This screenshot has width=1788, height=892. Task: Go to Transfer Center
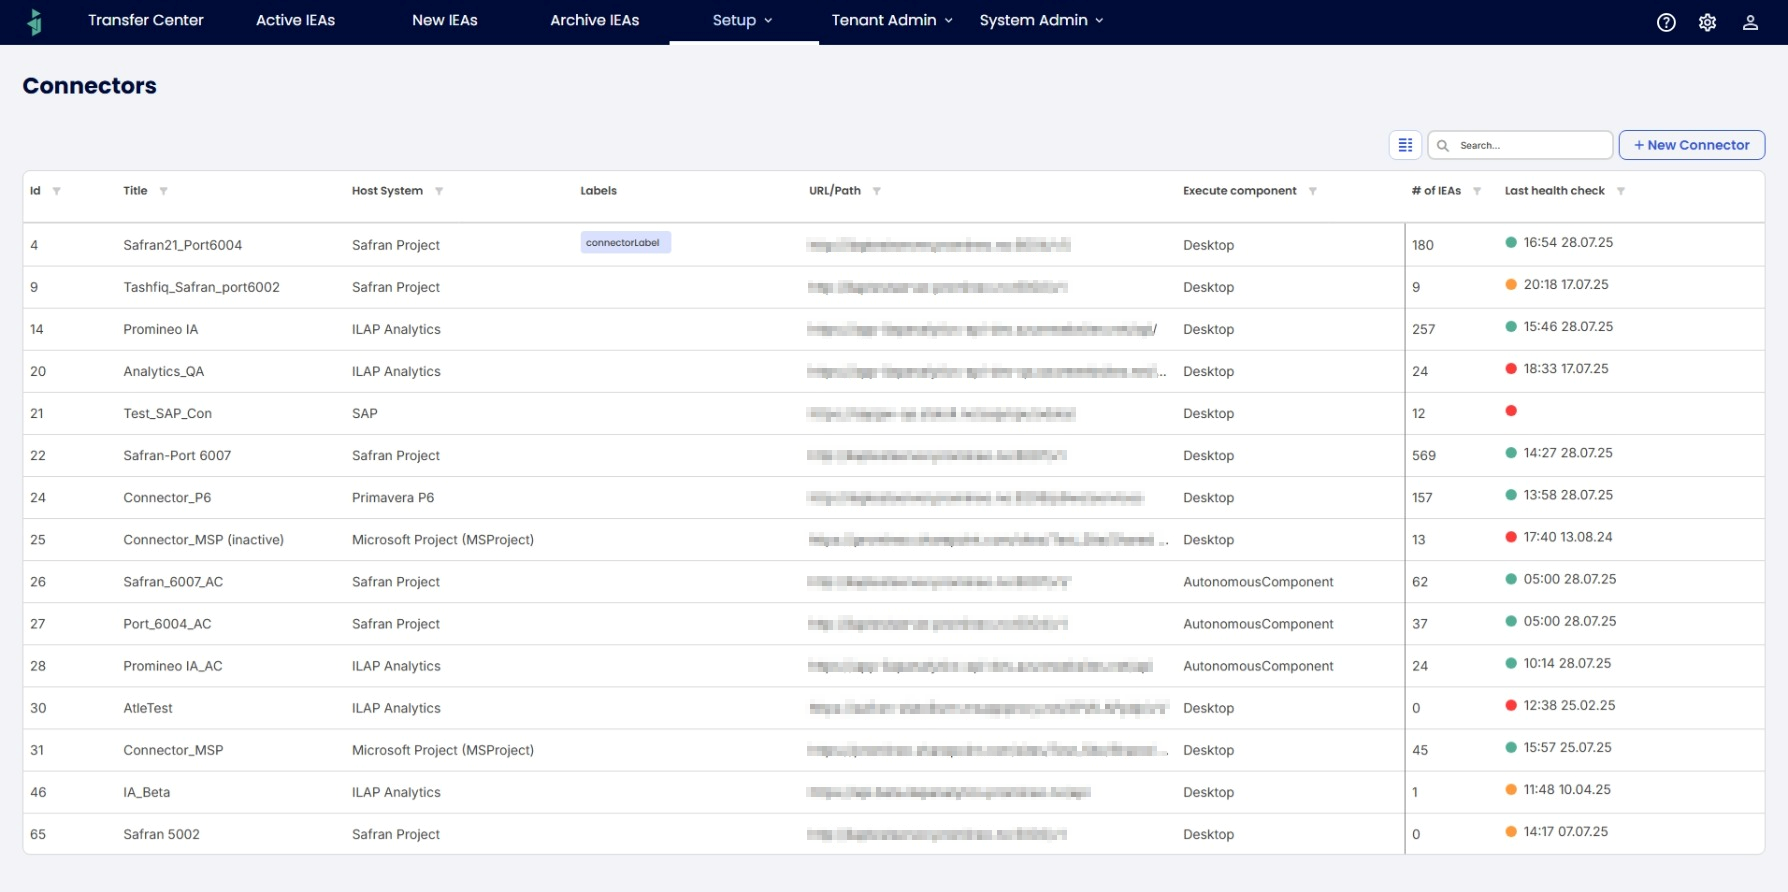(146, 20)
